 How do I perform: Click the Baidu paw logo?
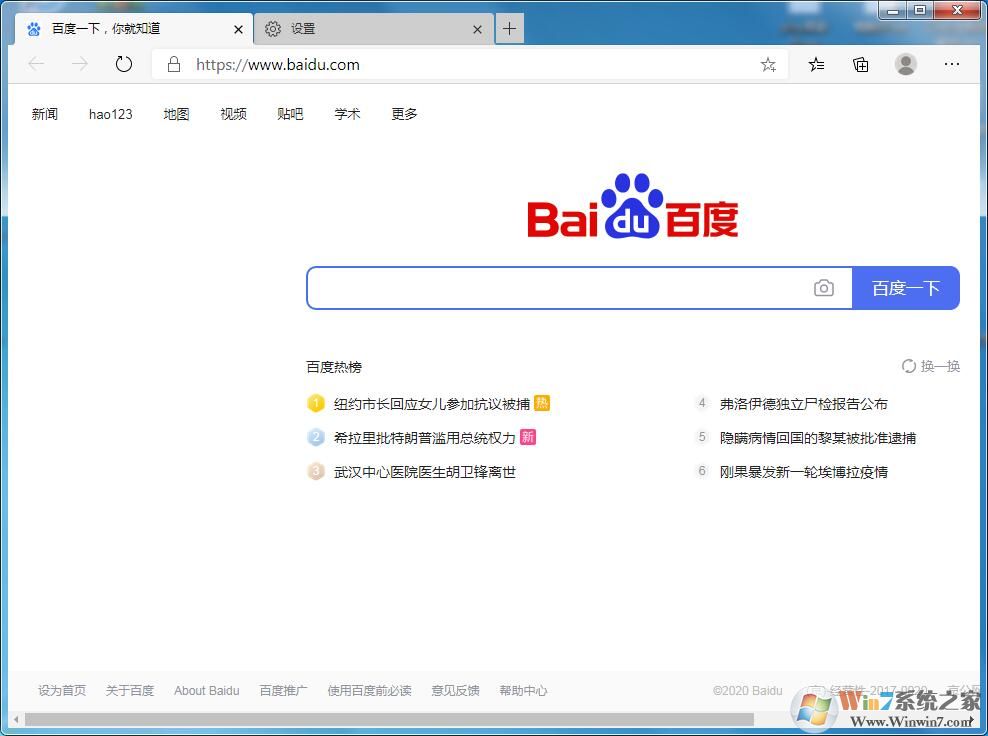633,205
